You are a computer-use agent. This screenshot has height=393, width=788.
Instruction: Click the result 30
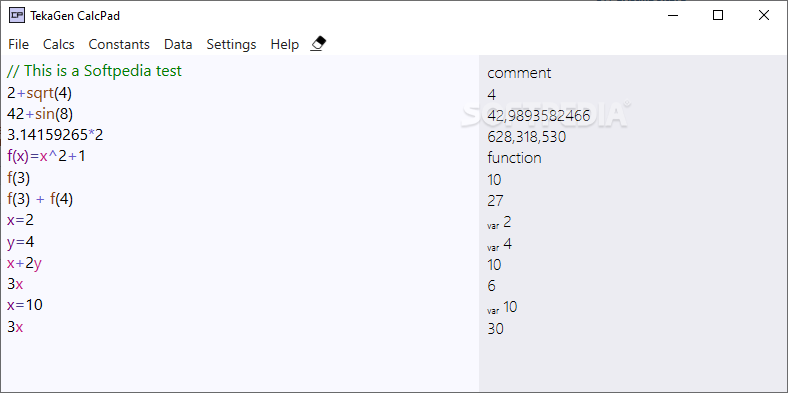click(x=496, y=329)
